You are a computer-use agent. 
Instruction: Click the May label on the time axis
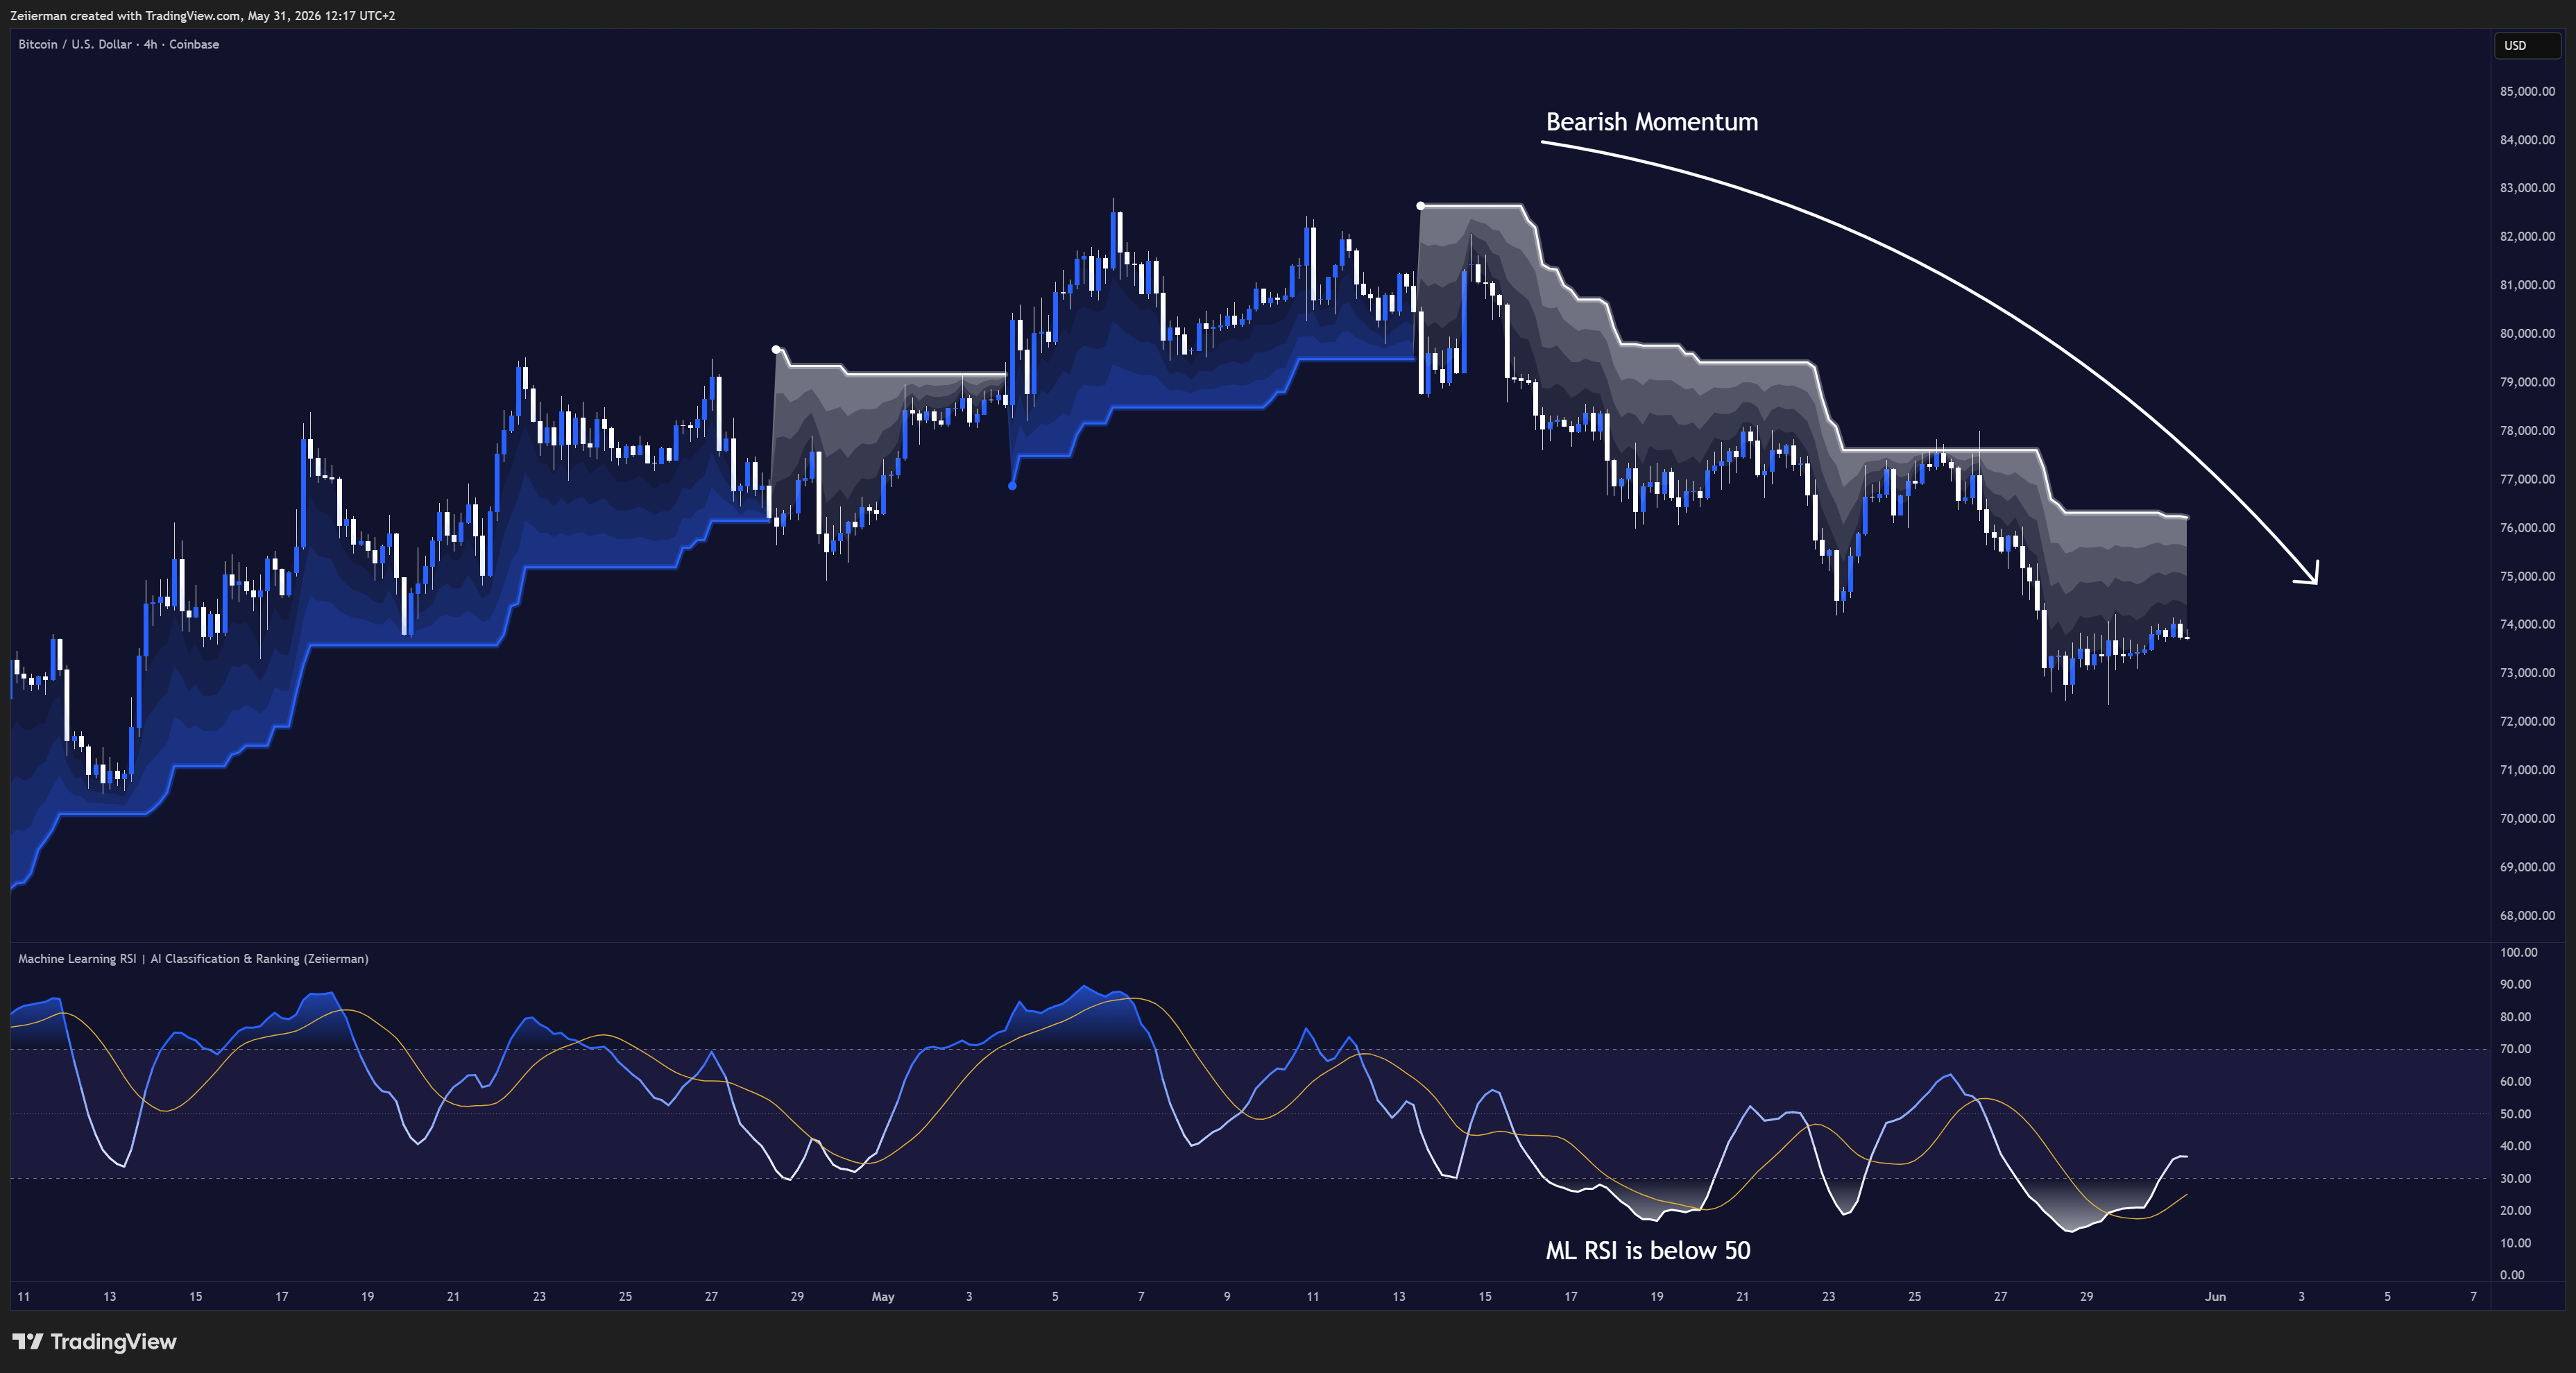point(883,1296)
